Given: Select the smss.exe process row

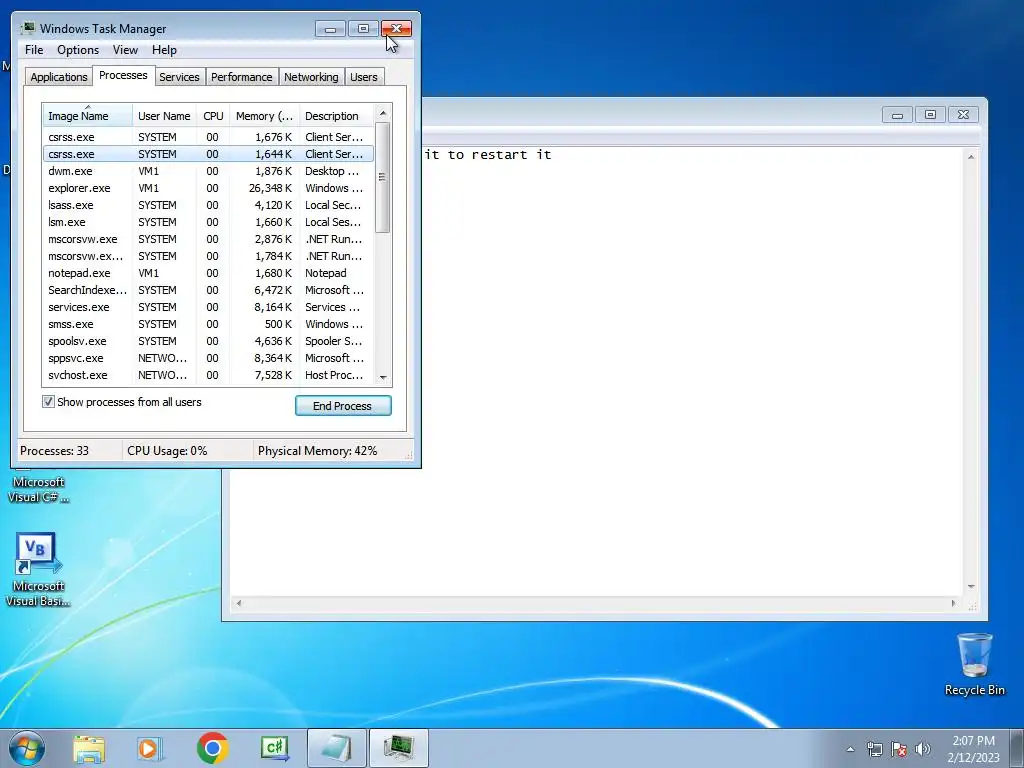Looking at the screenshot, I should coord(208,324).
